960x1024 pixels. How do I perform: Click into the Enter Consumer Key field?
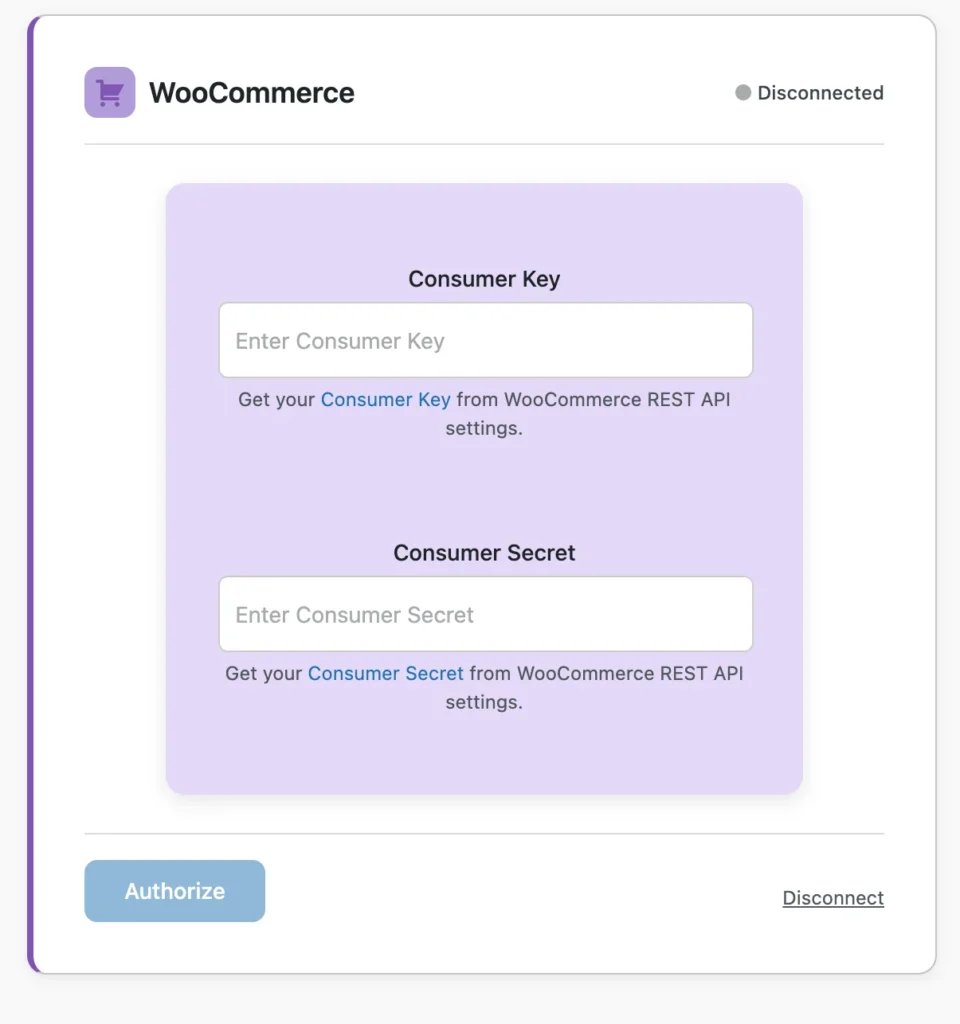(x=486, y=340)
